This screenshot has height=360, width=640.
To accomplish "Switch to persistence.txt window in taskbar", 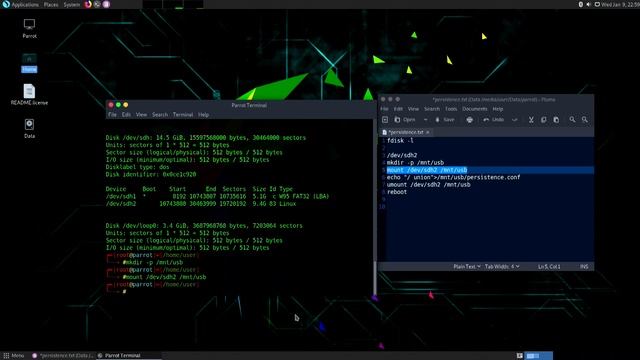I will [x=63, y=356].
